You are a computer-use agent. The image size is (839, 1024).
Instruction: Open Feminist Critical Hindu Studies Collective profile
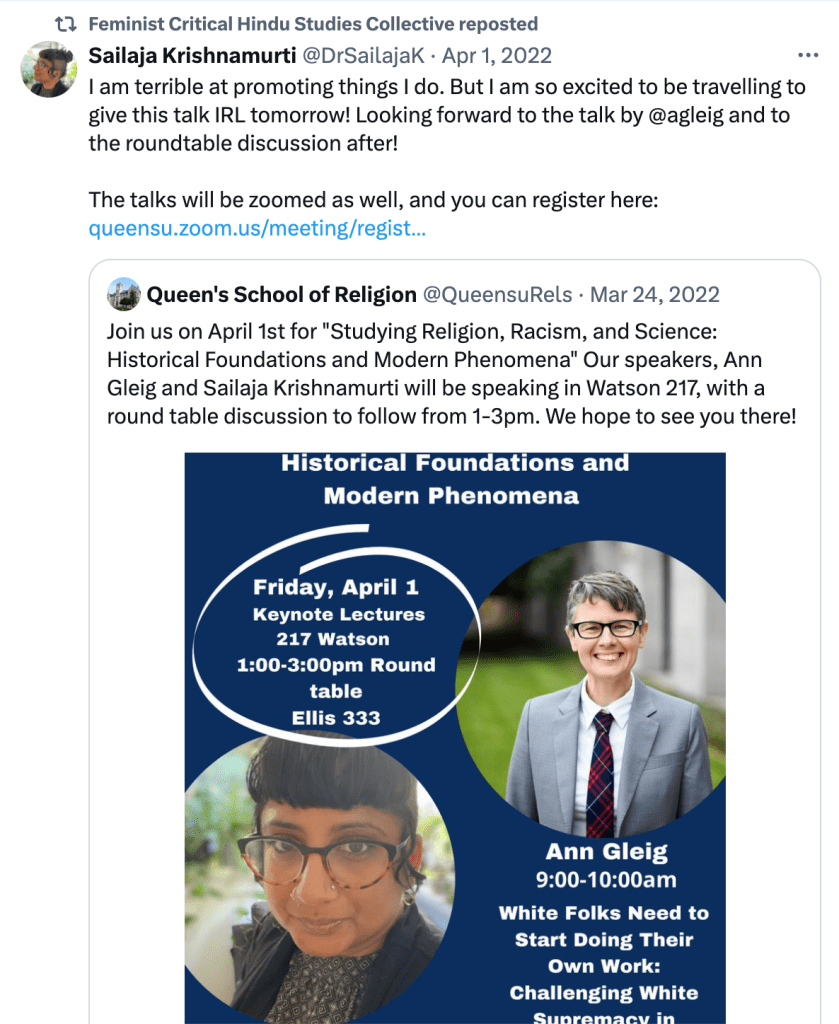point(313,23)
